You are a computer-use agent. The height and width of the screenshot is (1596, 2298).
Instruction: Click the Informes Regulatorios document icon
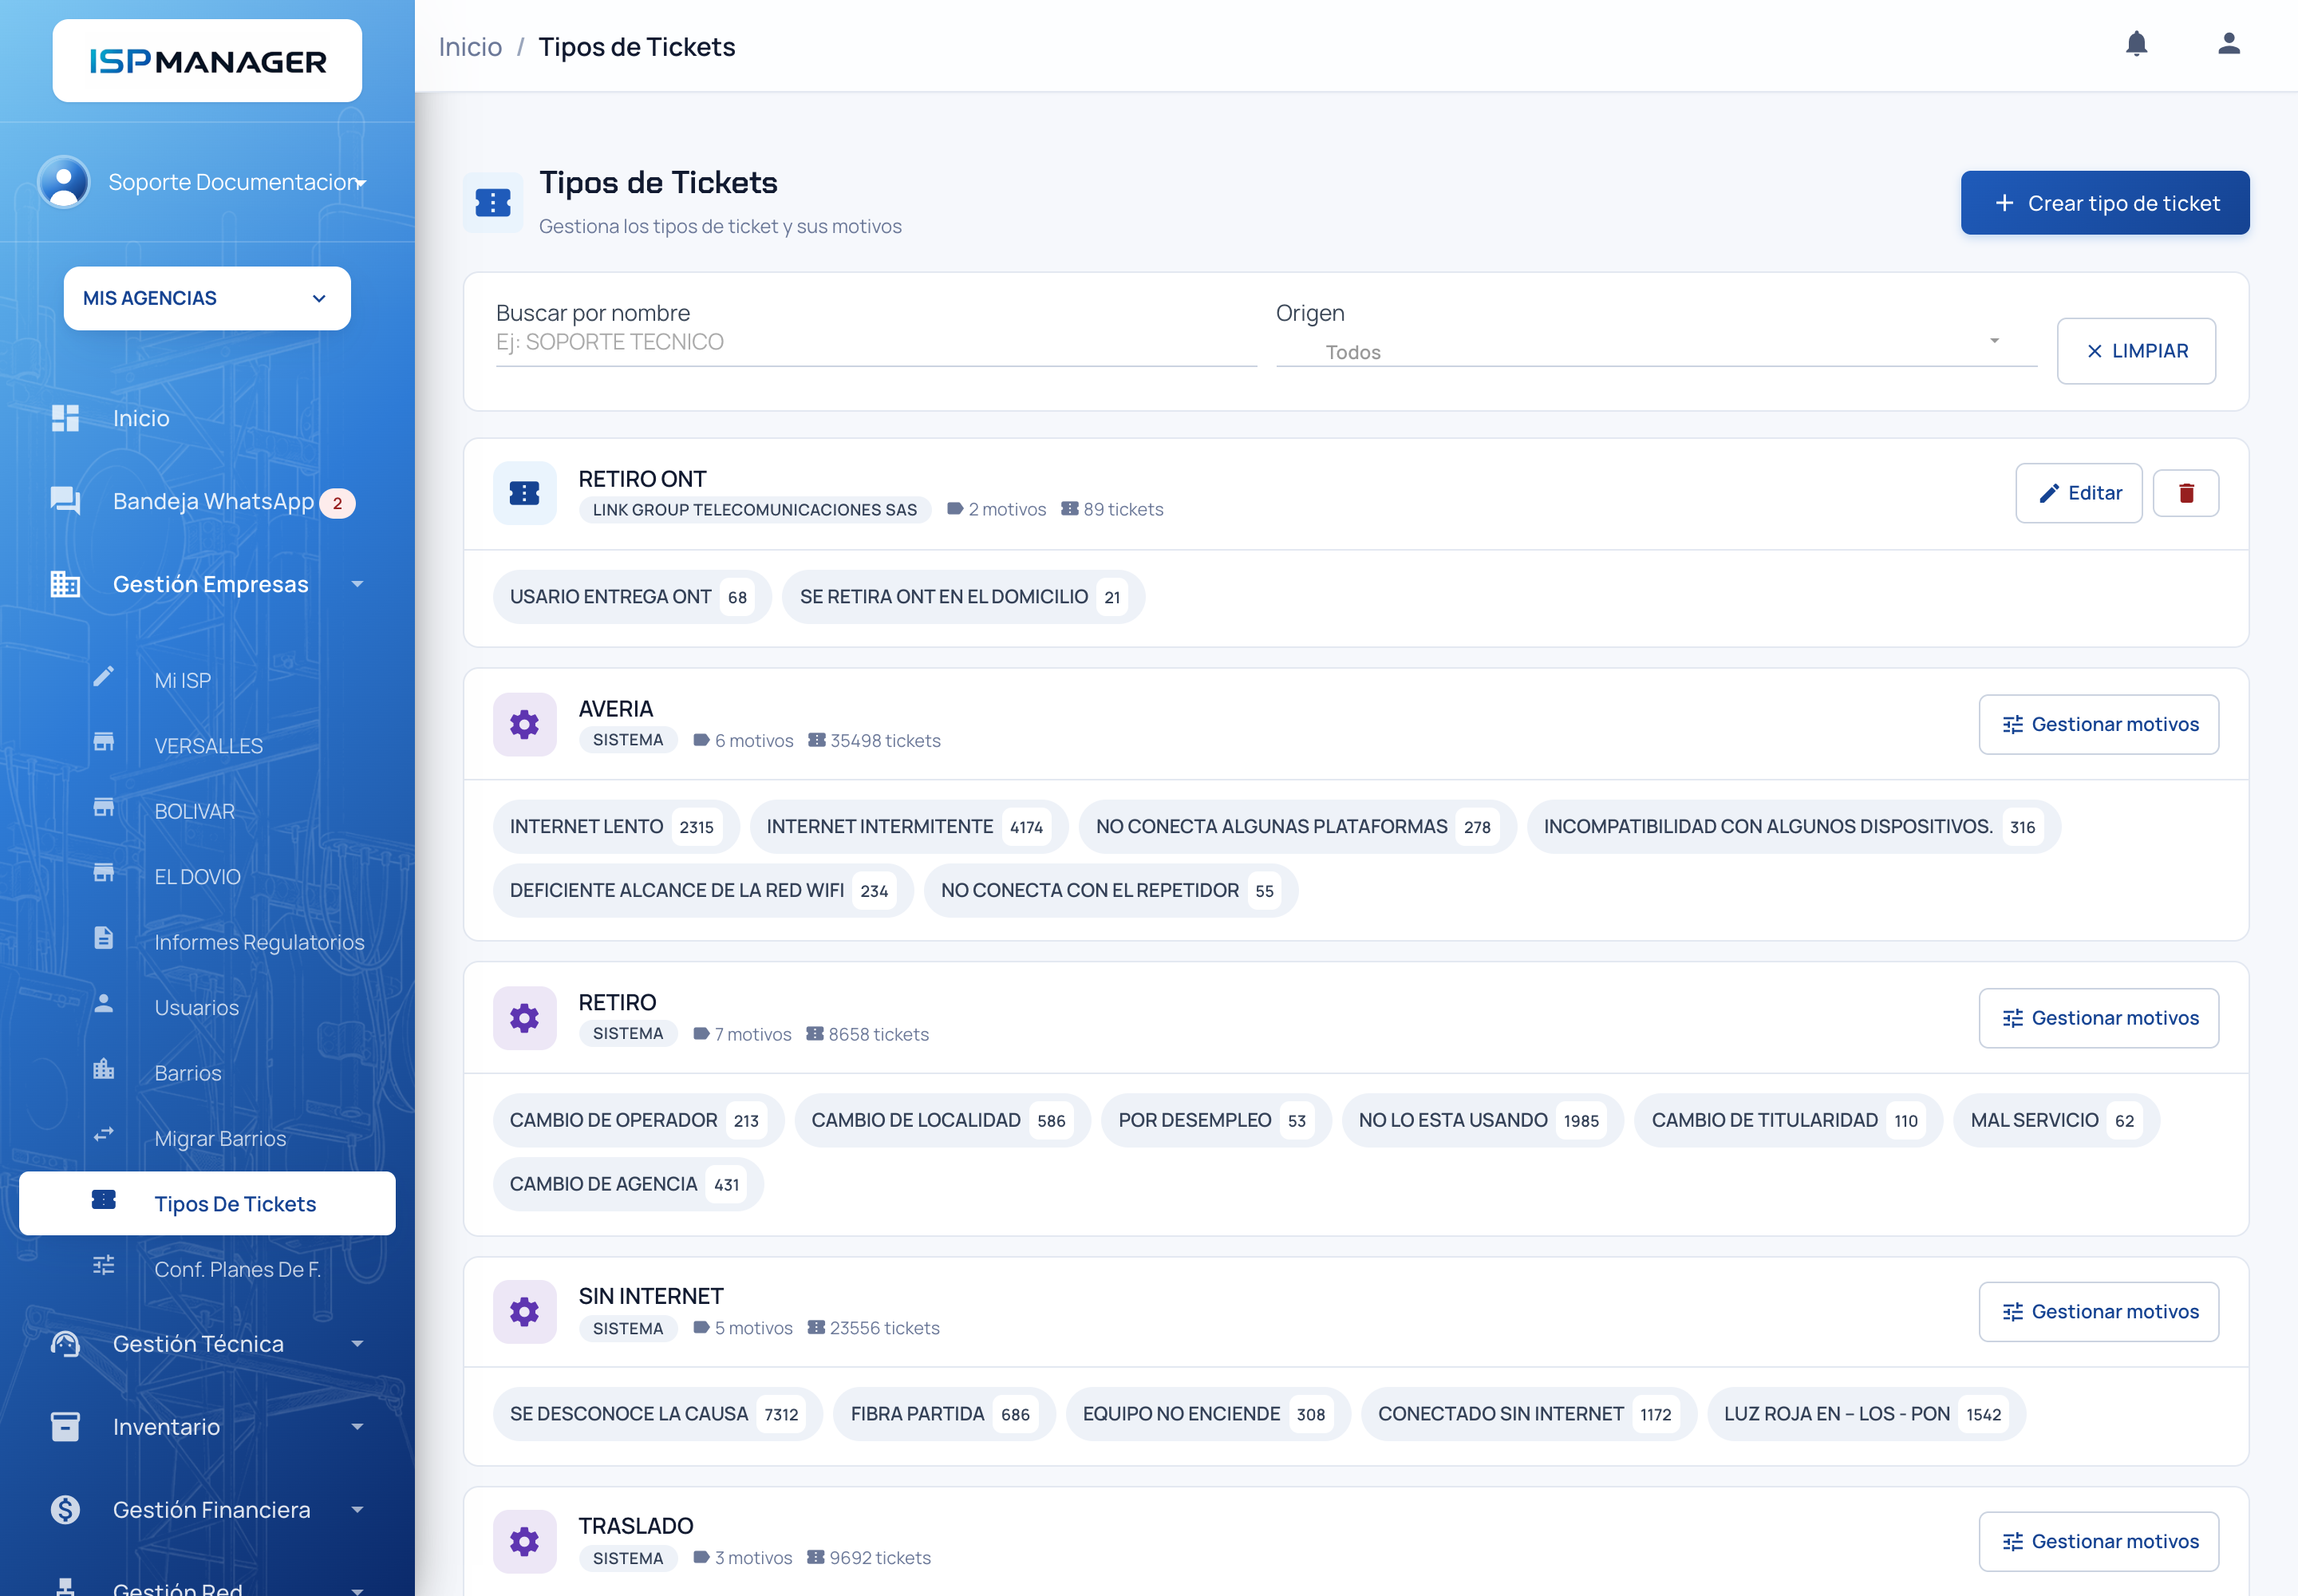tap(103, 938)
